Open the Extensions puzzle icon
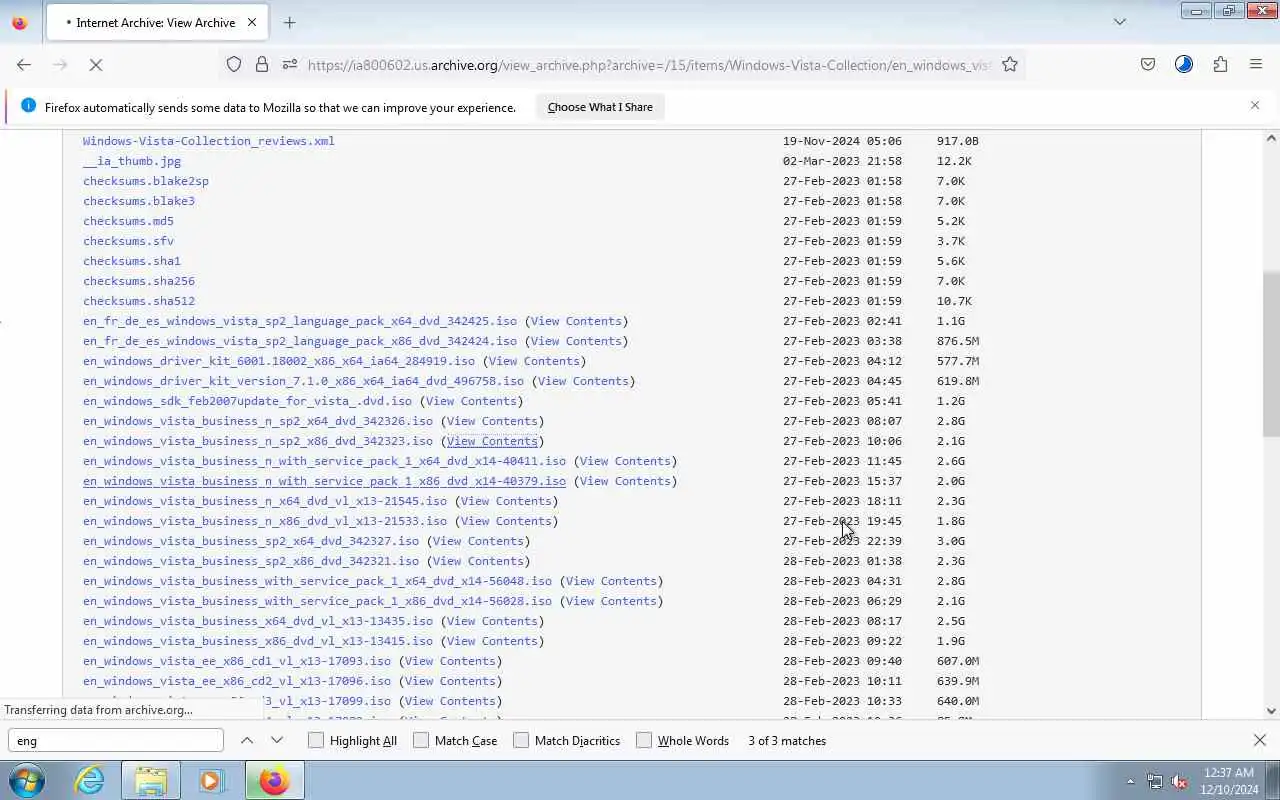This screenshot has height=800, width=1280. [1220, 65]
